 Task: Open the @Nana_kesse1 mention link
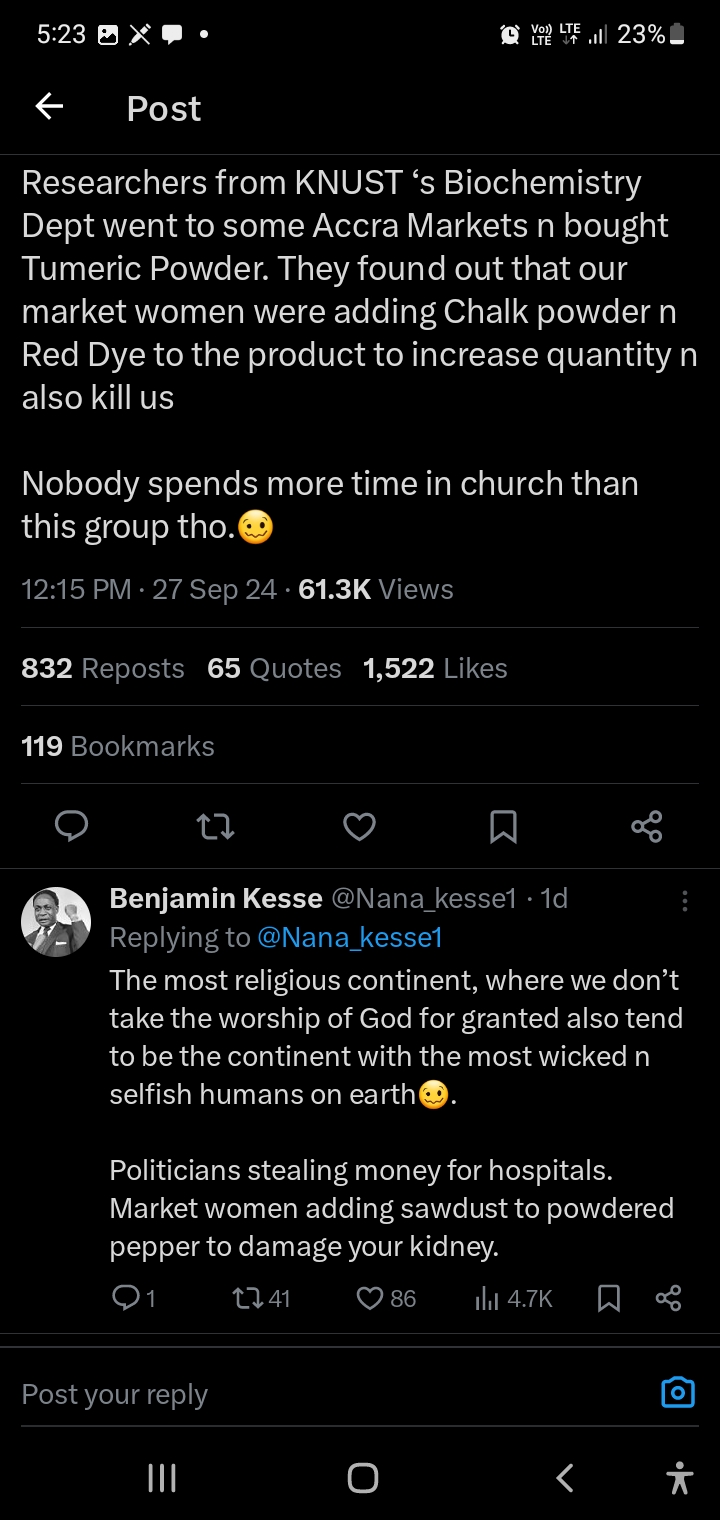tap(349, 937)
